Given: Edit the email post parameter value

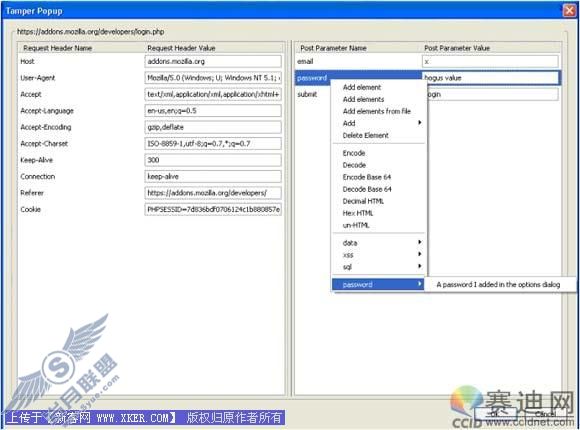Looking at the screenshot, I should click(490, 61).
